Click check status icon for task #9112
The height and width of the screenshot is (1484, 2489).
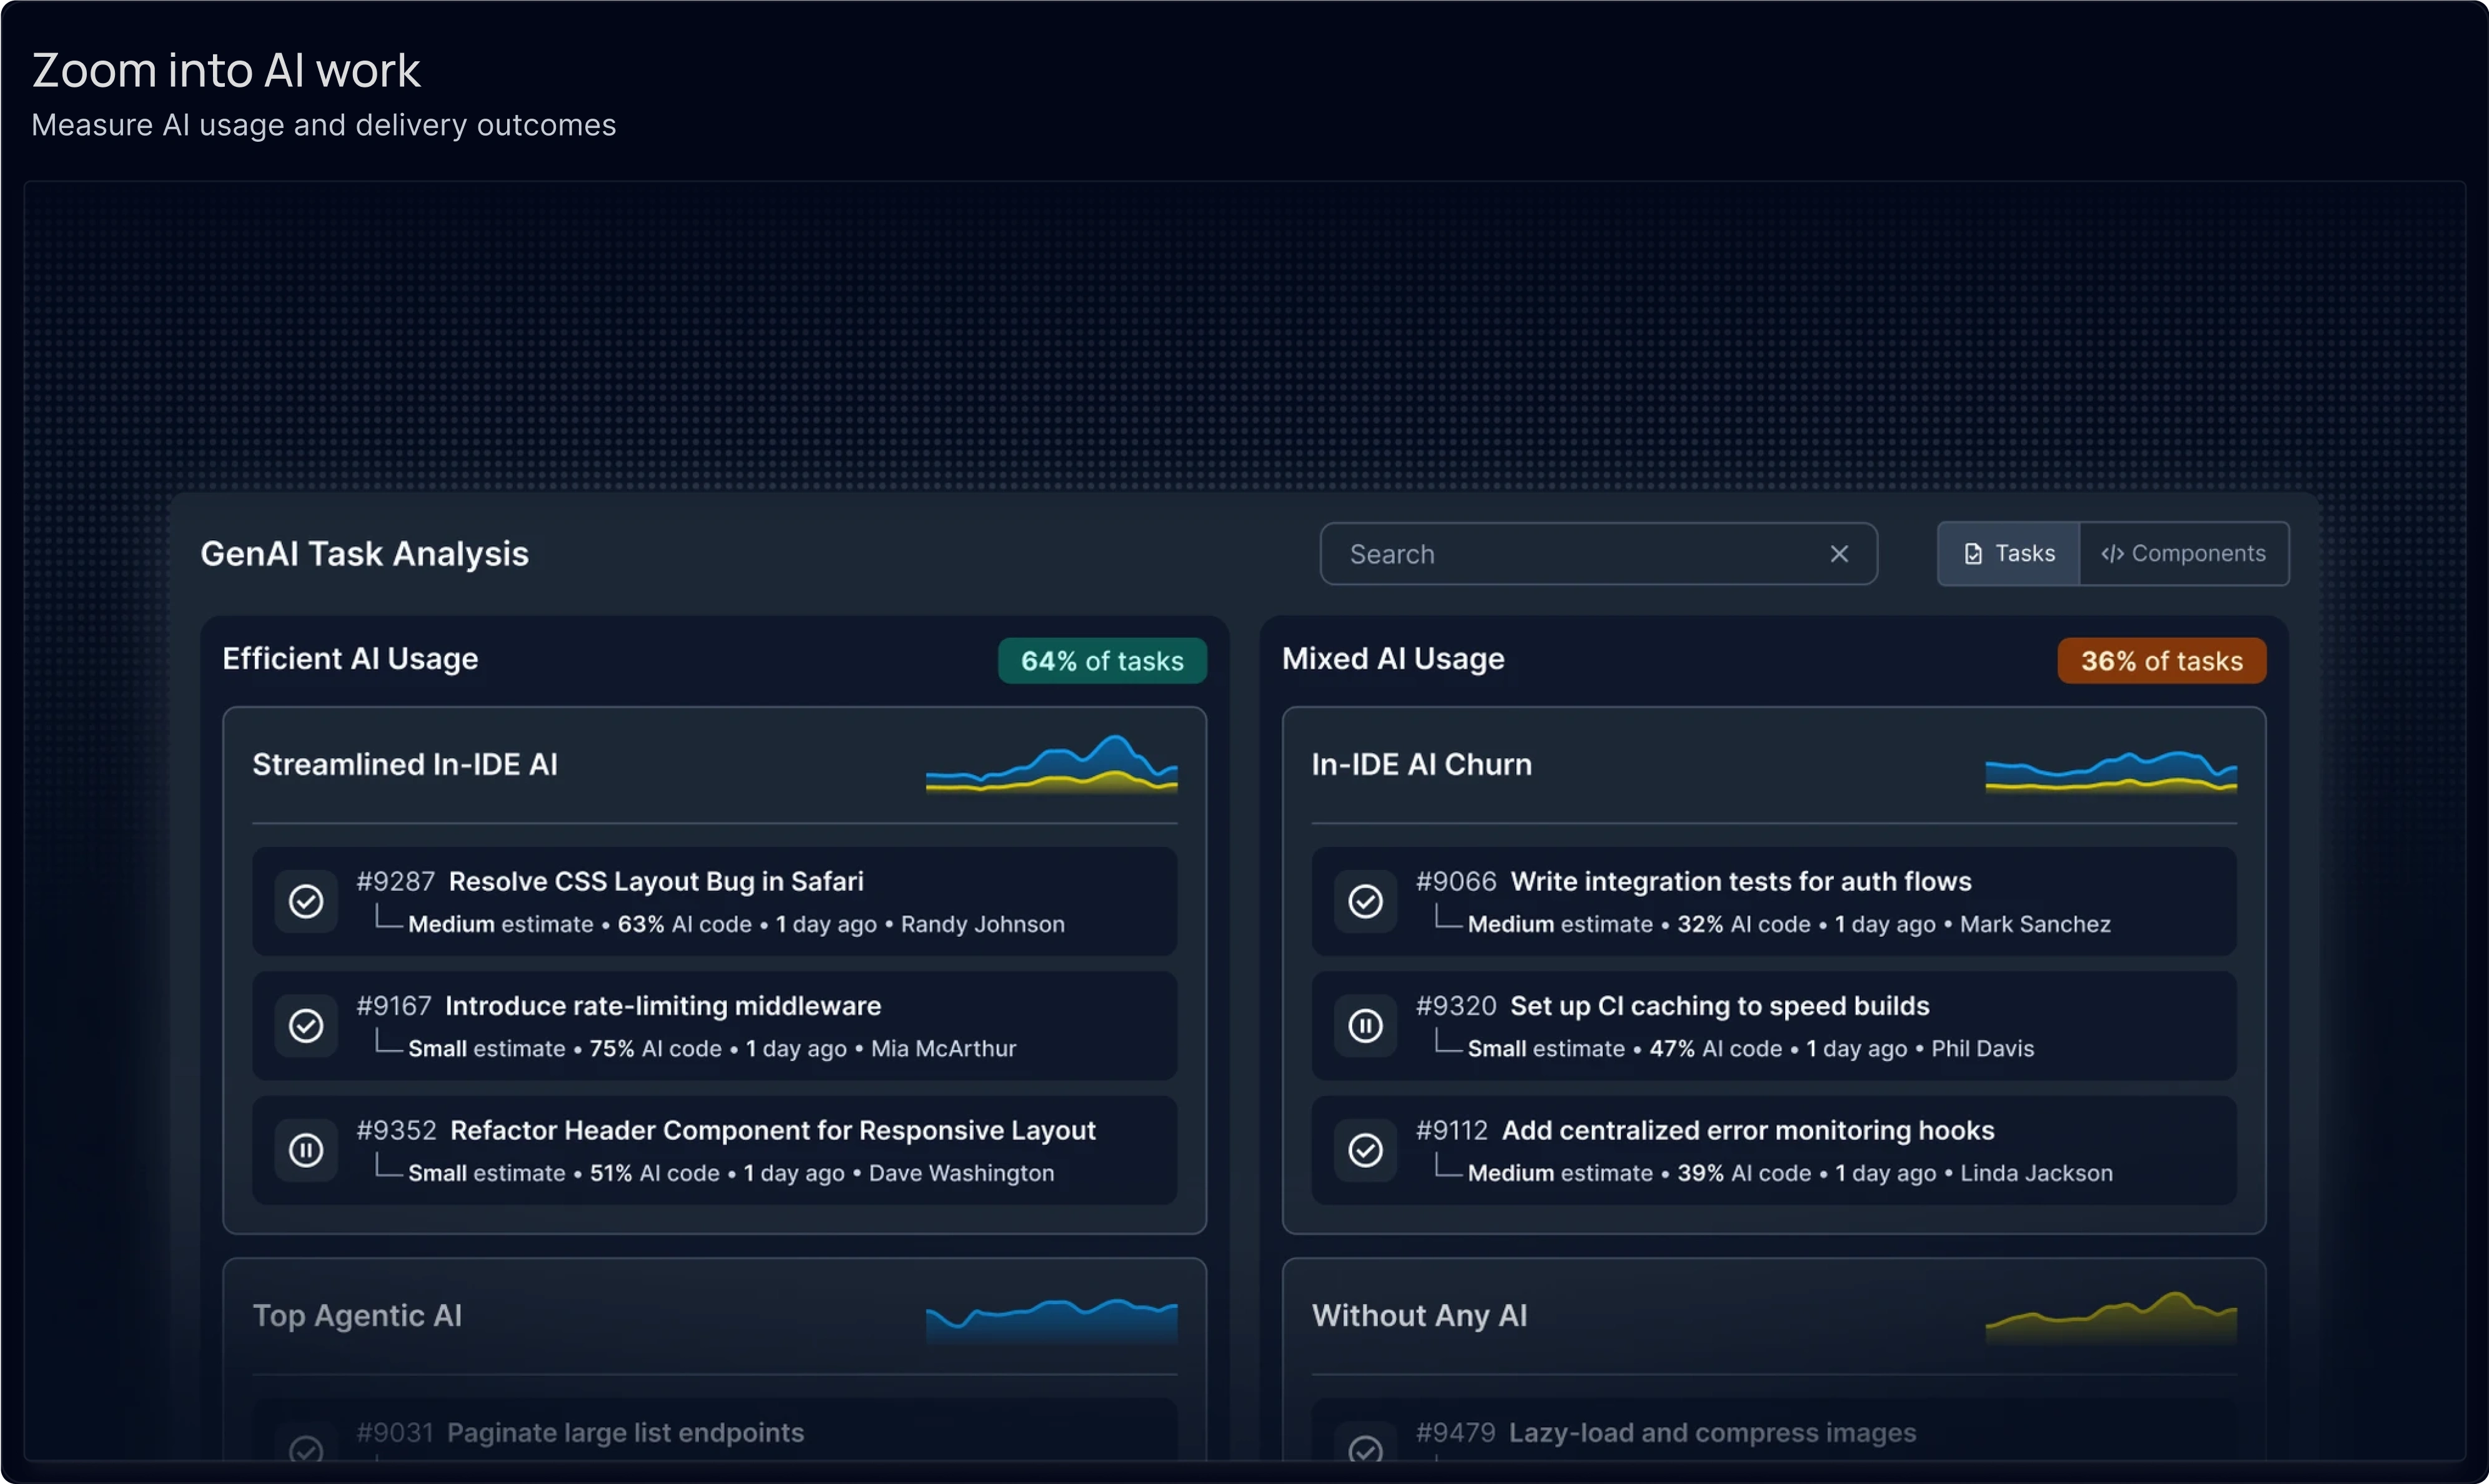click(x=1365, y=1150)
